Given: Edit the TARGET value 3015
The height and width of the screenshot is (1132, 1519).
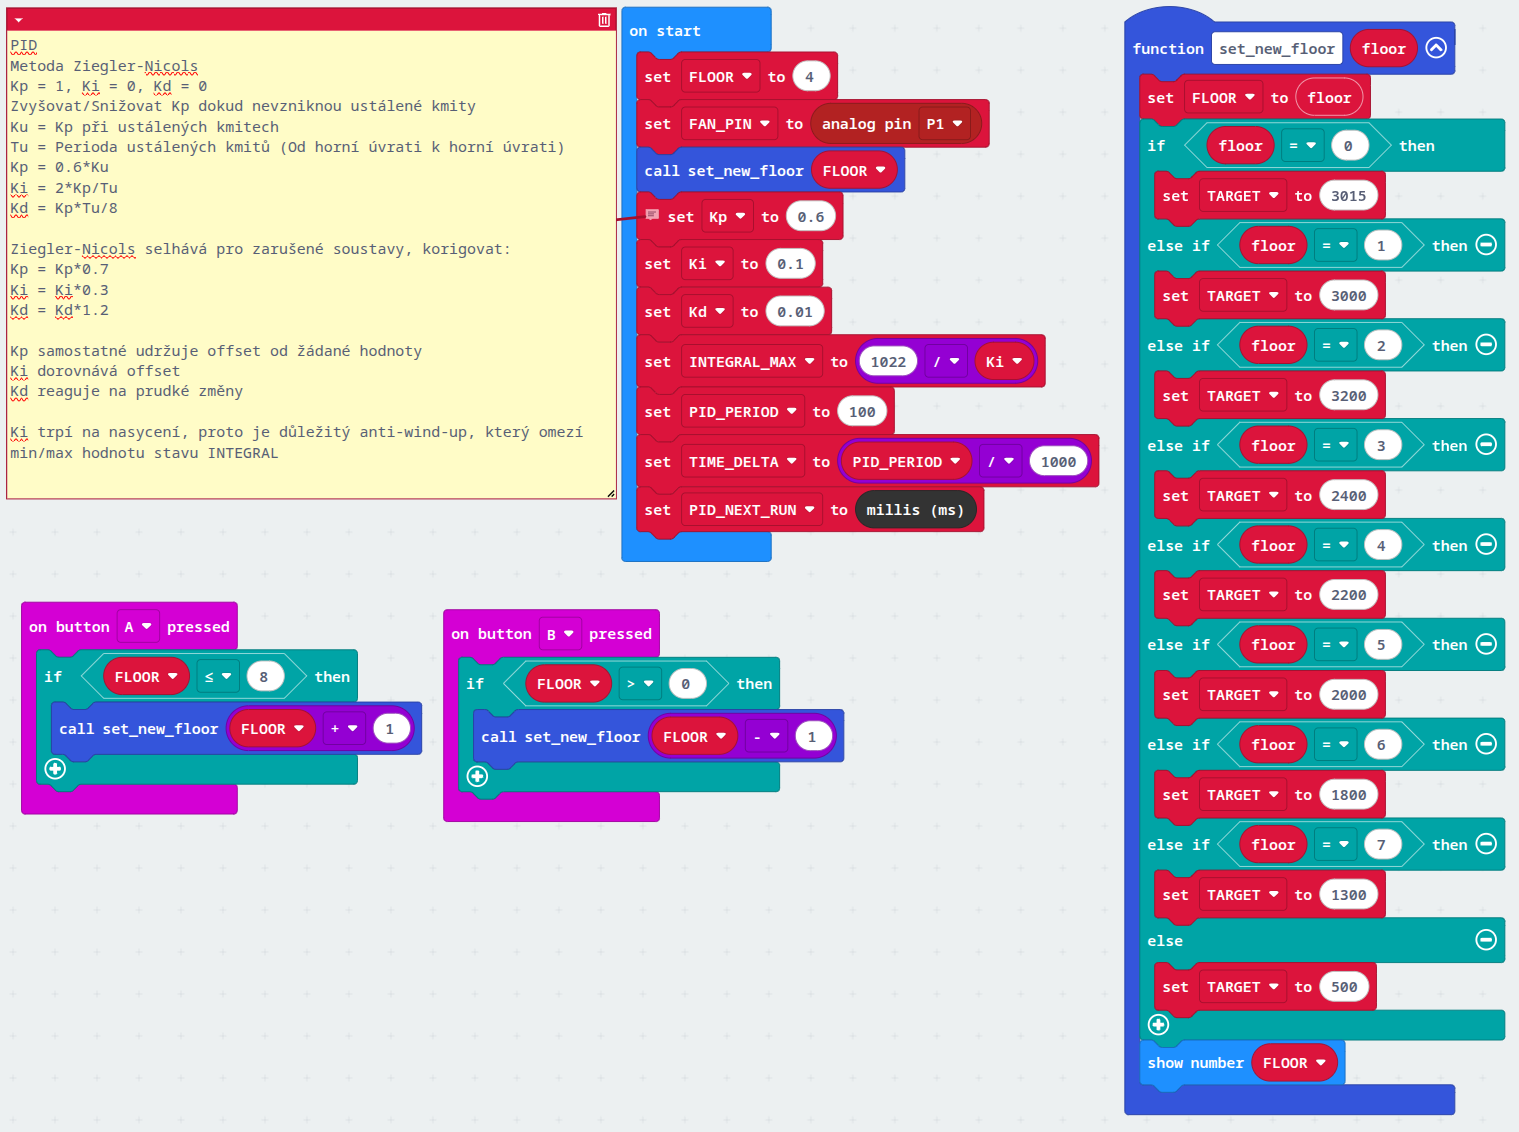Looking at the screenshot, I should click(1348, 196).
